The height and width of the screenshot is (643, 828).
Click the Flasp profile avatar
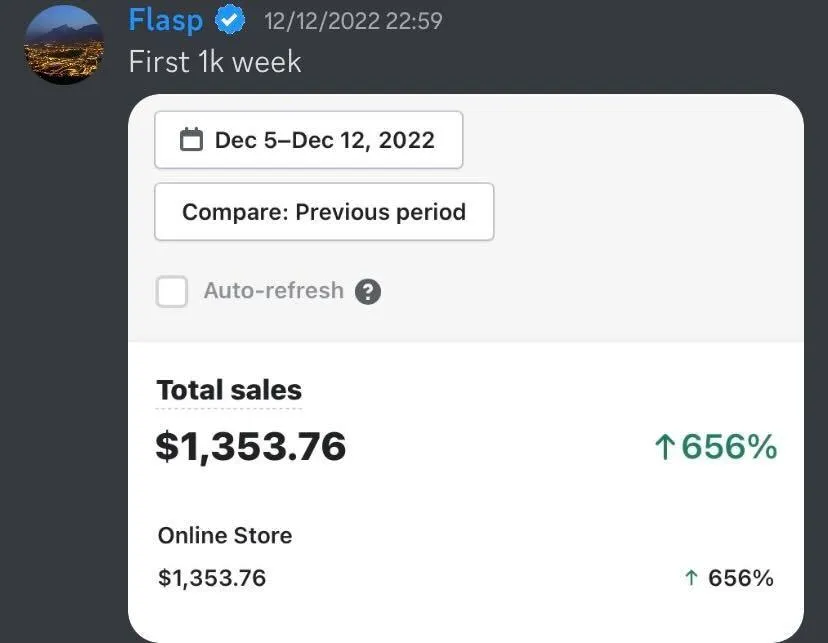pos(64,44)
